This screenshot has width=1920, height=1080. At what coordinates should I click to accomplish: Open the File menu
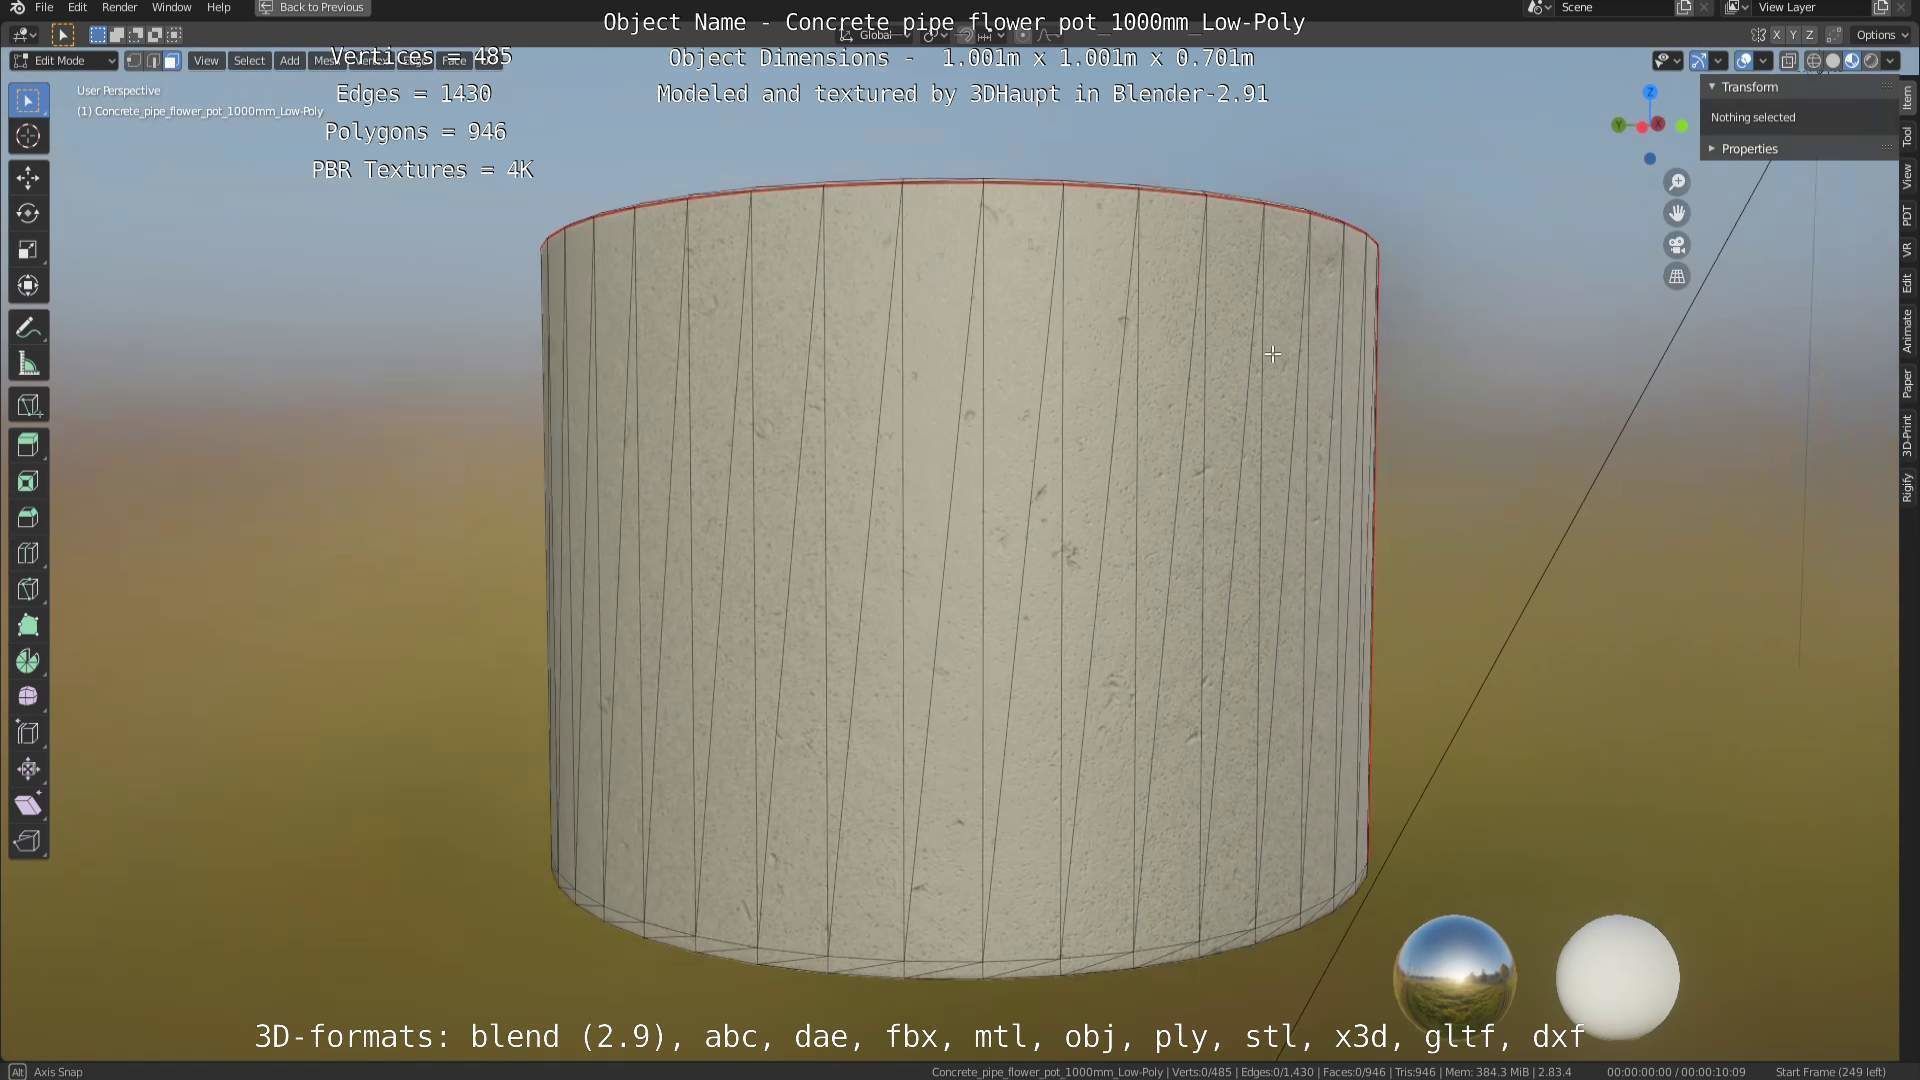[44, 7]
